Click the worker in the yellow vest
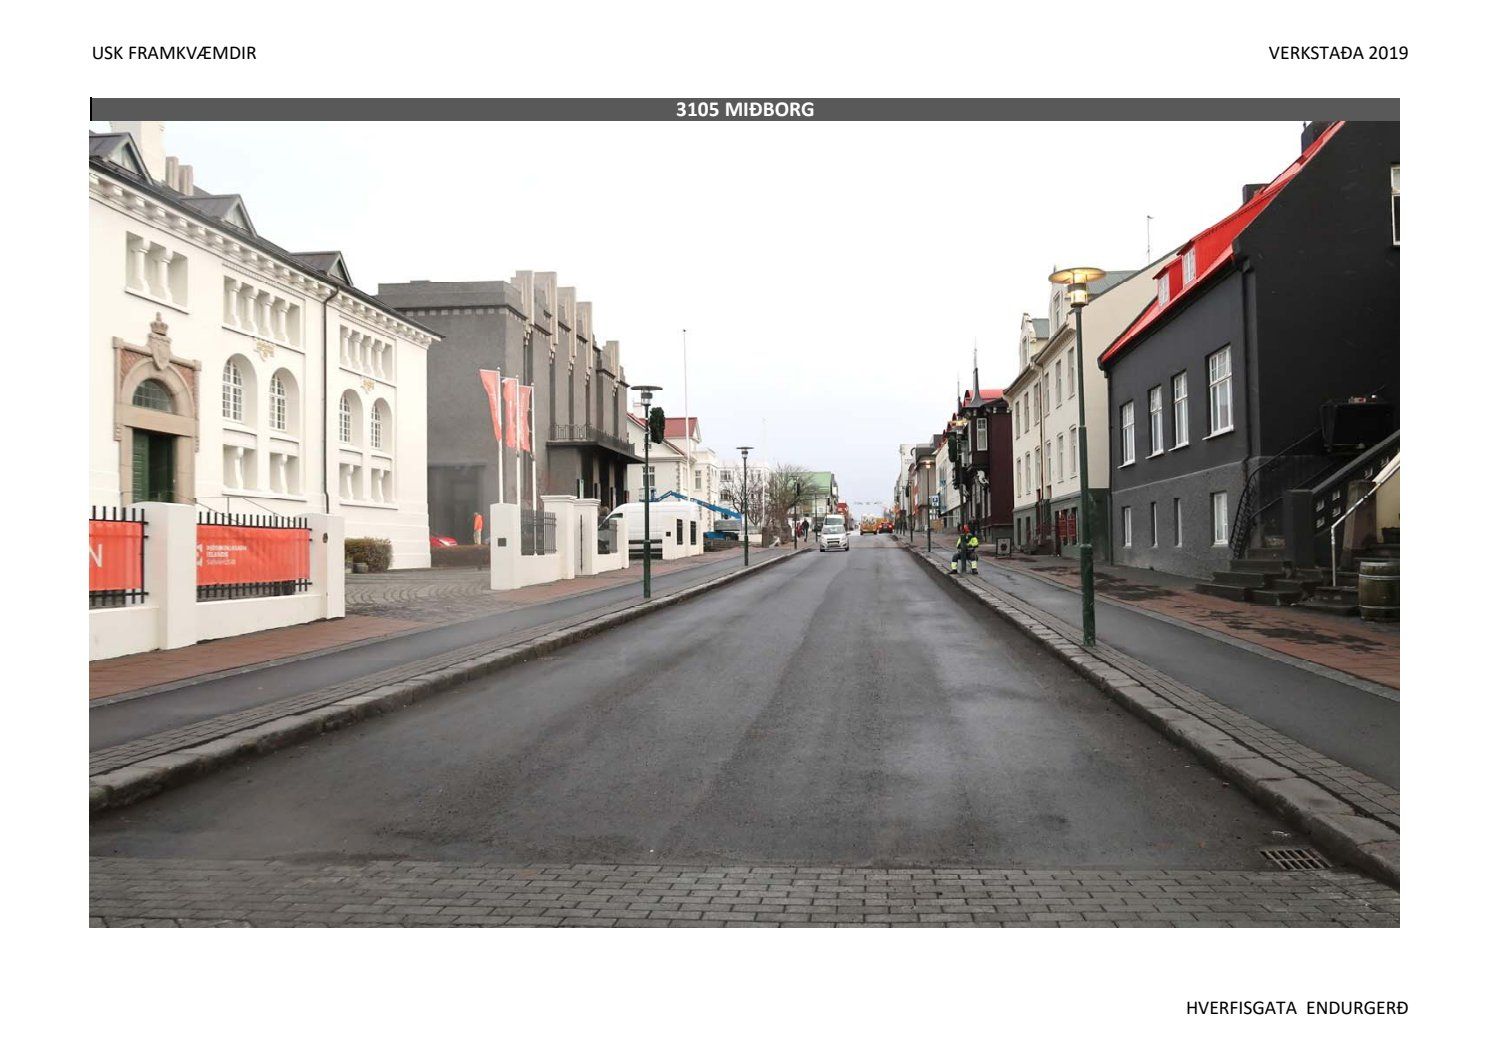 click(965, 549)
